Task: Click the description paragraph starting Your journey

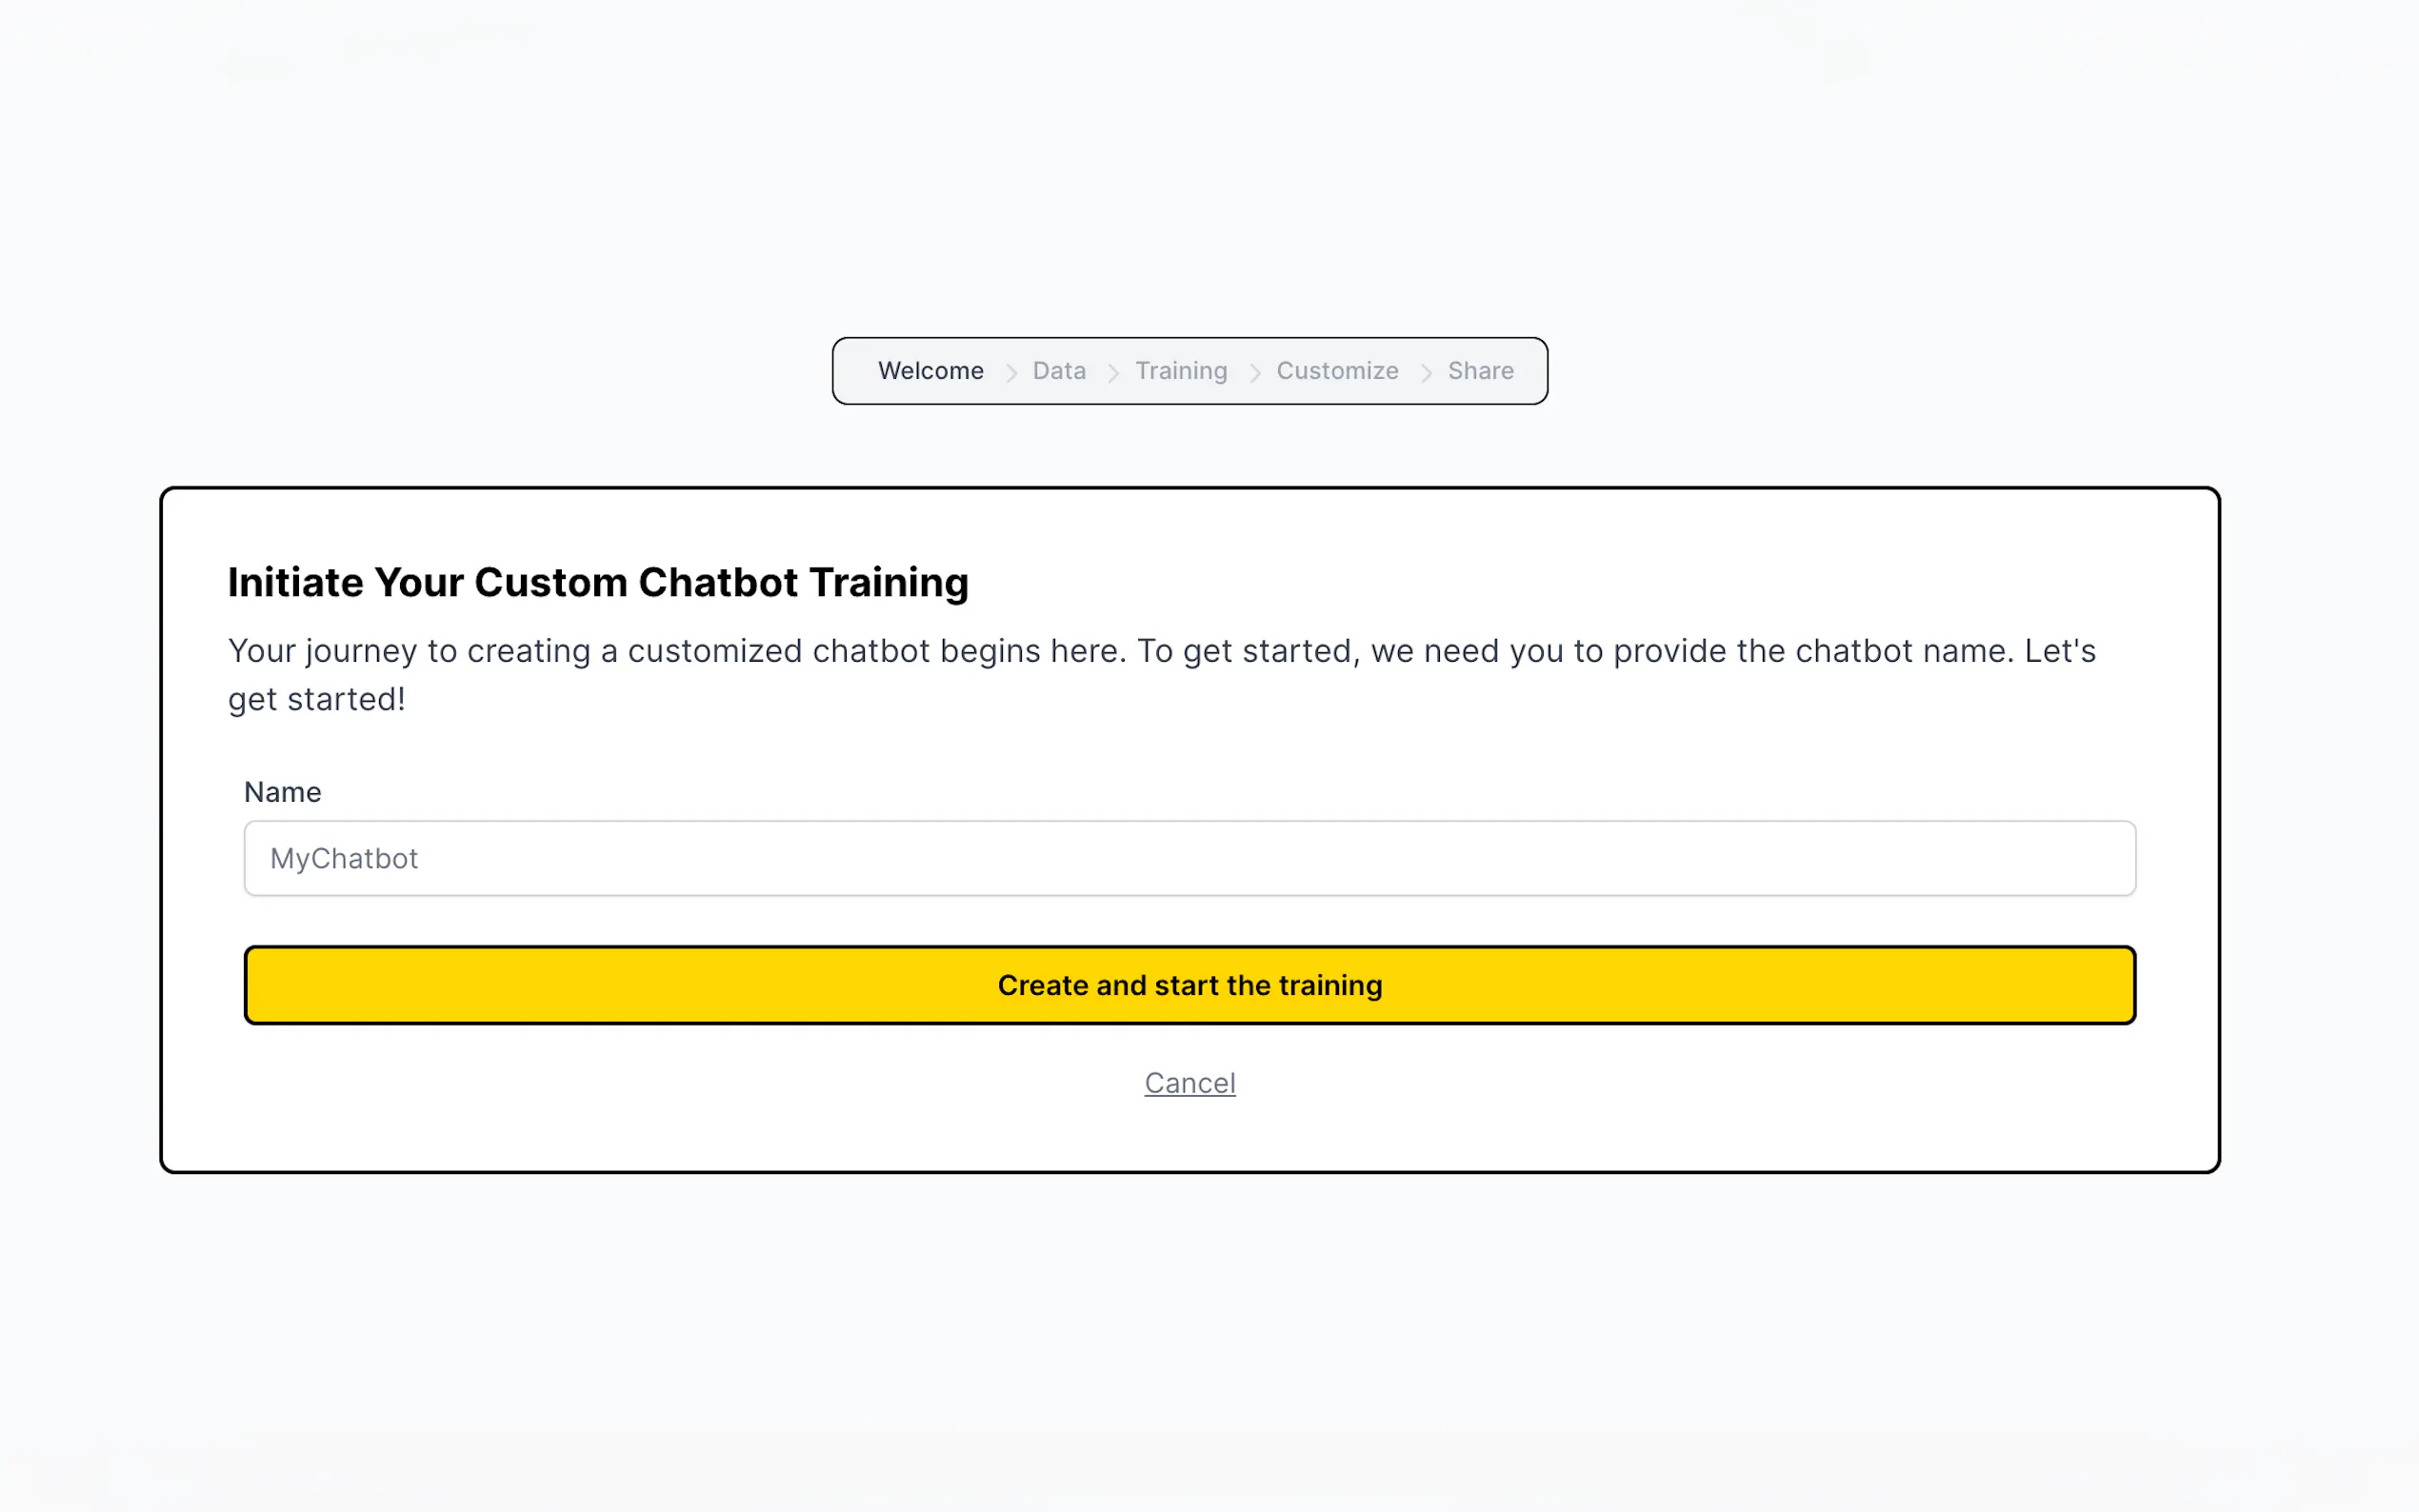Action: click(1160, 651)
